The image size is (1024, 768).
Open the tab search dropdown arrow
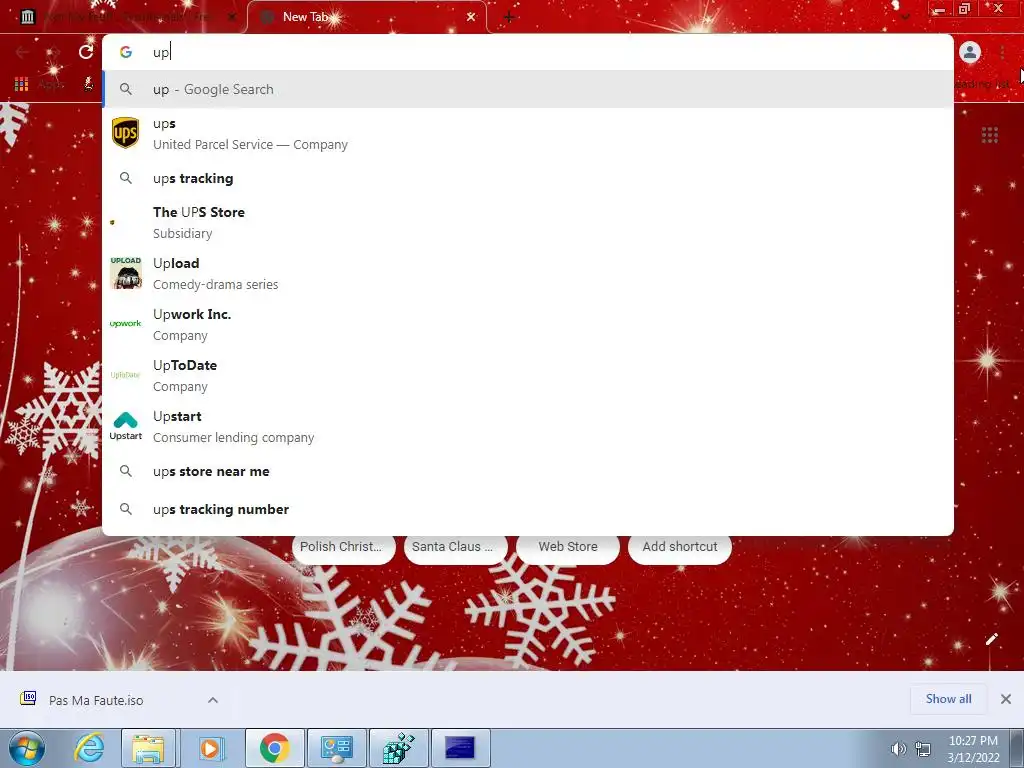click(905, 17)
